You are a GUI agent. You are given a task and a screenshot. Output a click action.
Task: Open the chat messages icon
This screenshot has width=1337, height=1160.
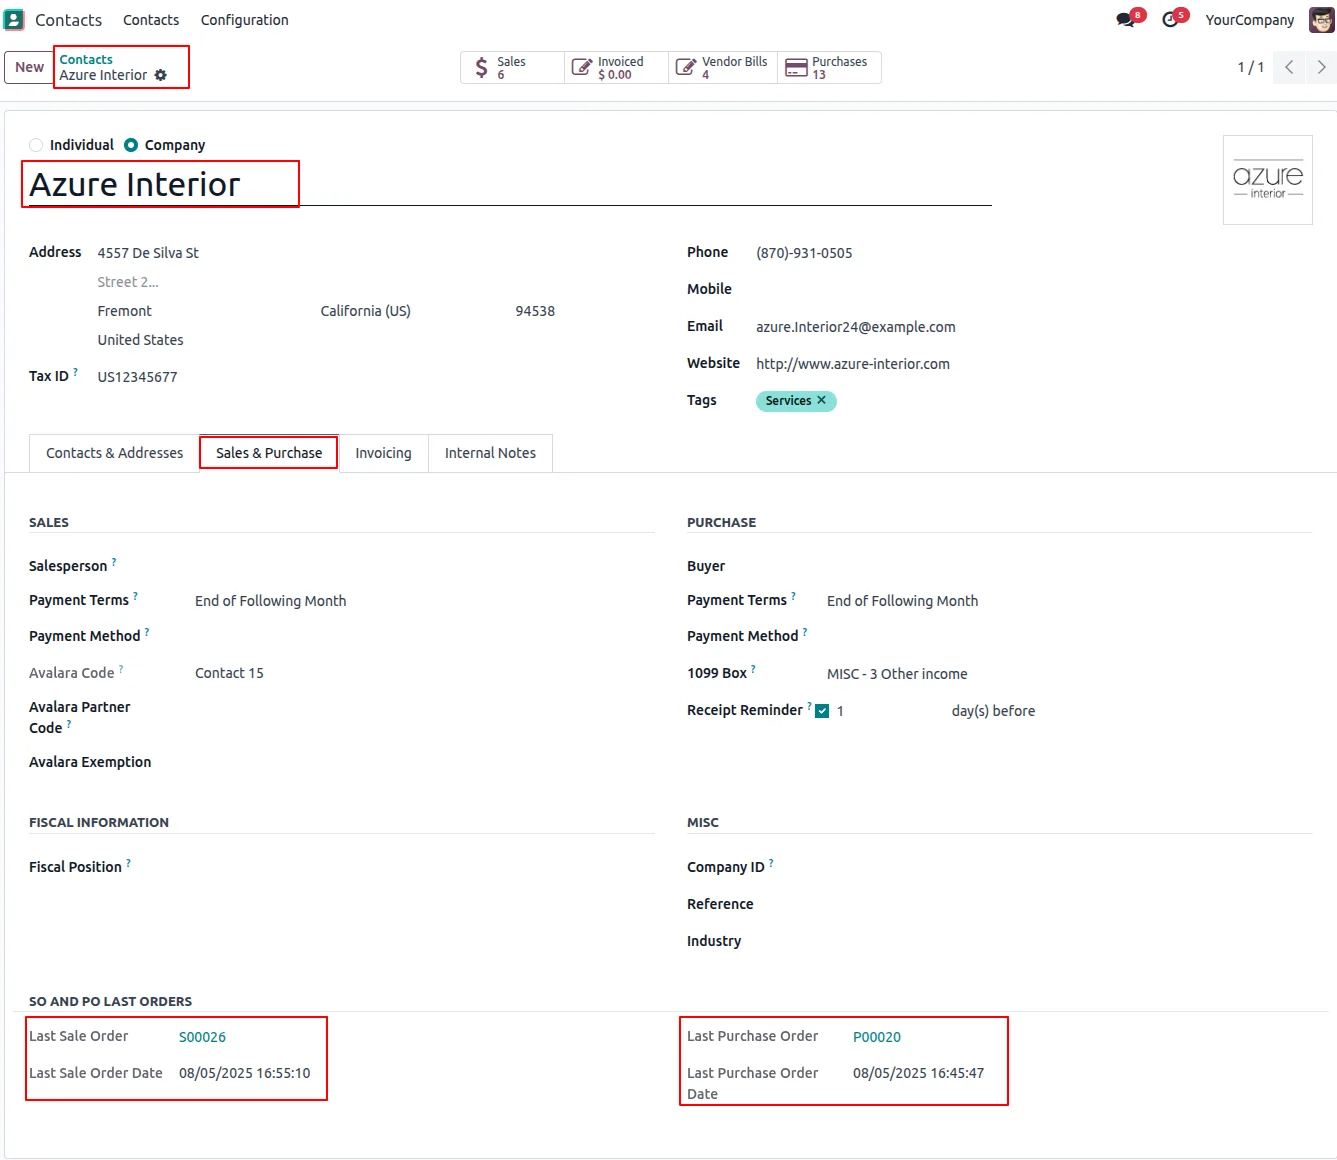(x=1127, y=20)
